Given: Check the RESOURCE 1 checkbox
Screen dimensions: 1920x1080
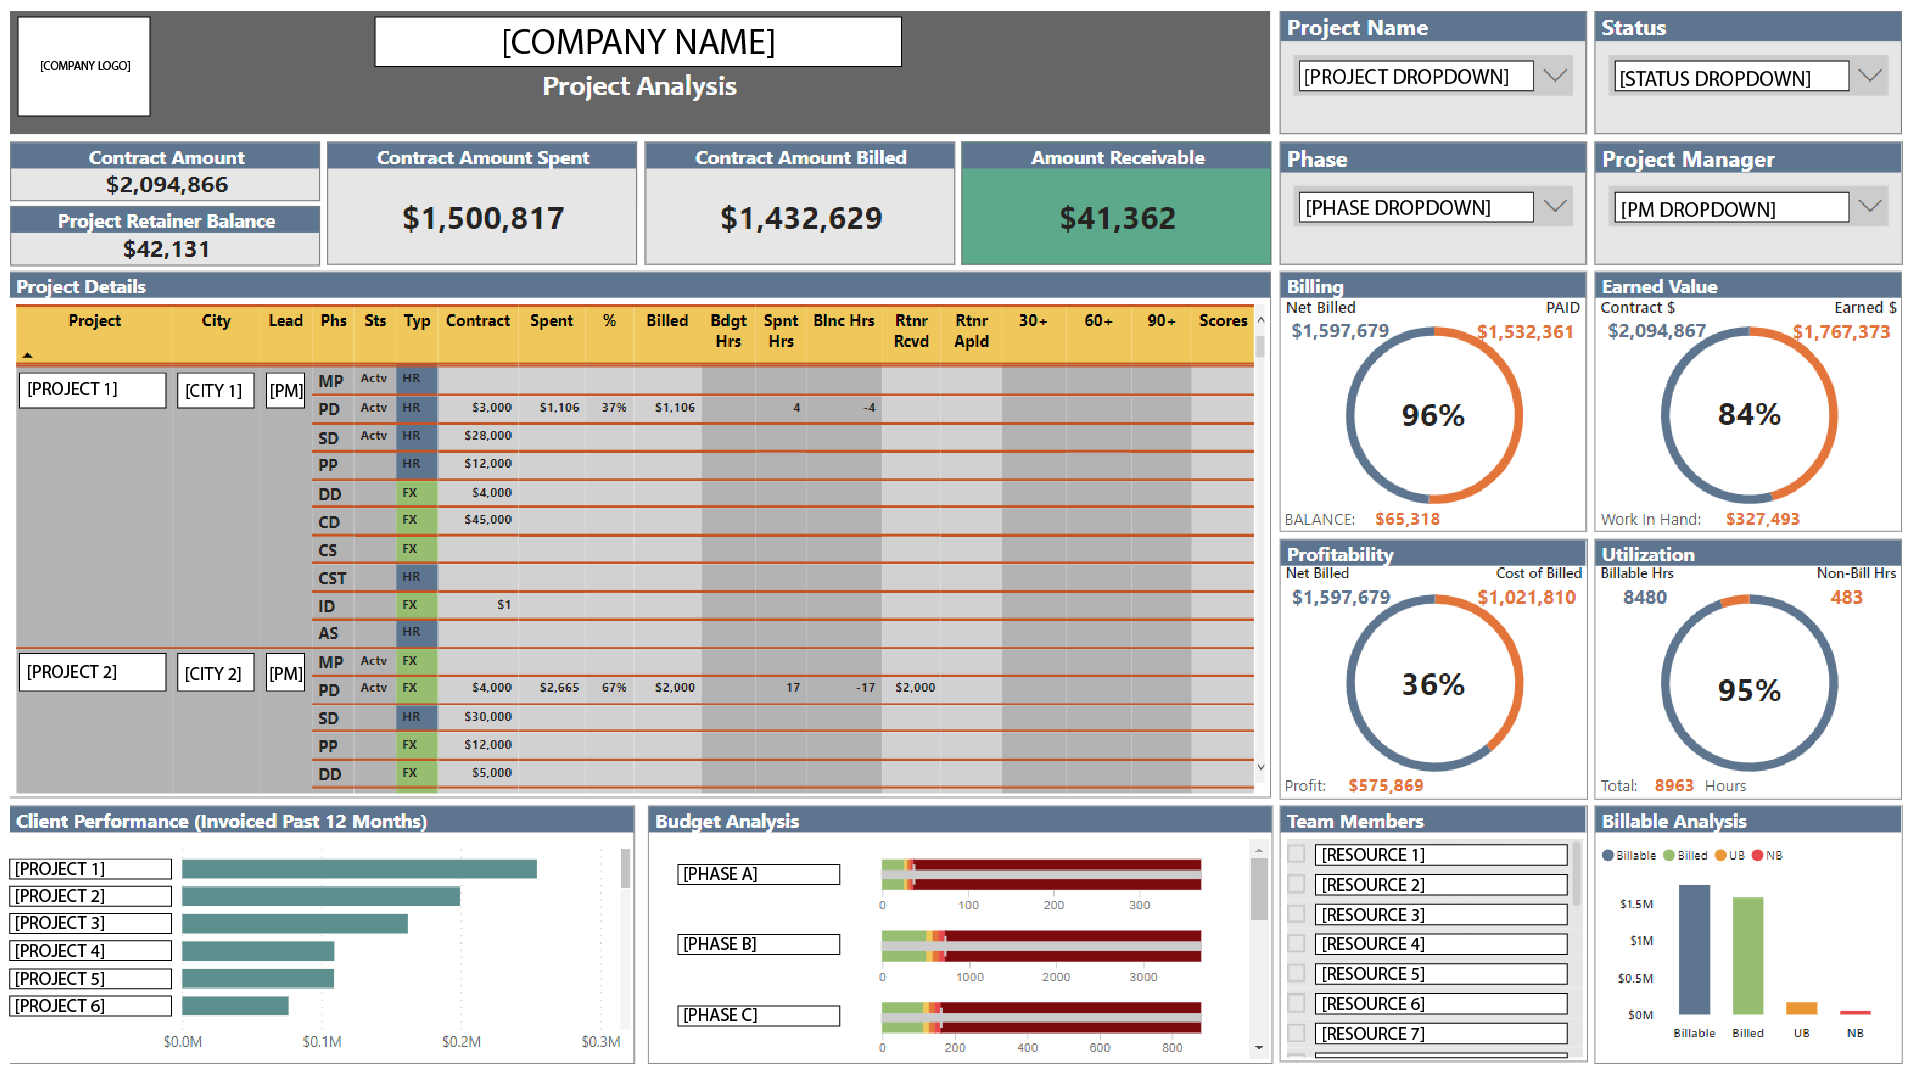Looking at the screenshot, I should click(x=1296, y=854).
